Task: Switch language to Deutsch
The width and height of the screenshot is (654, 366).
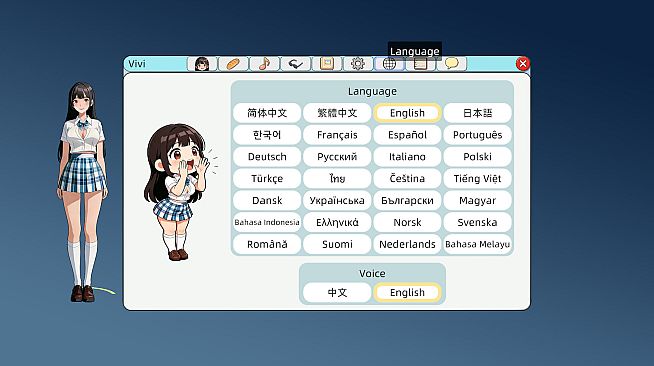Action: coord(267,157)
